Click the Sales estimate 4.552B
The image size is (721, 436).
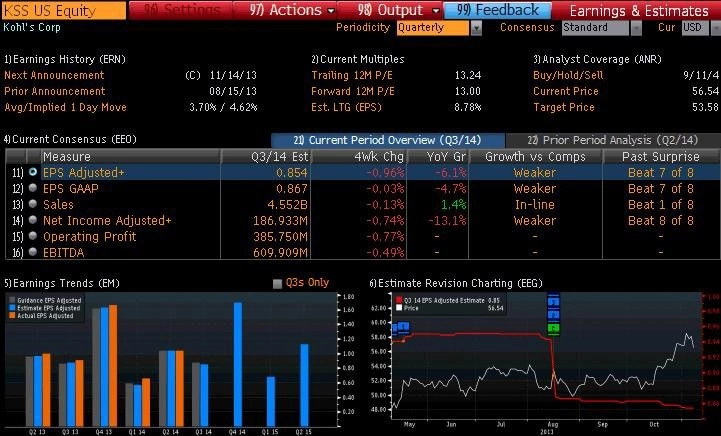[x=287, y=205]
